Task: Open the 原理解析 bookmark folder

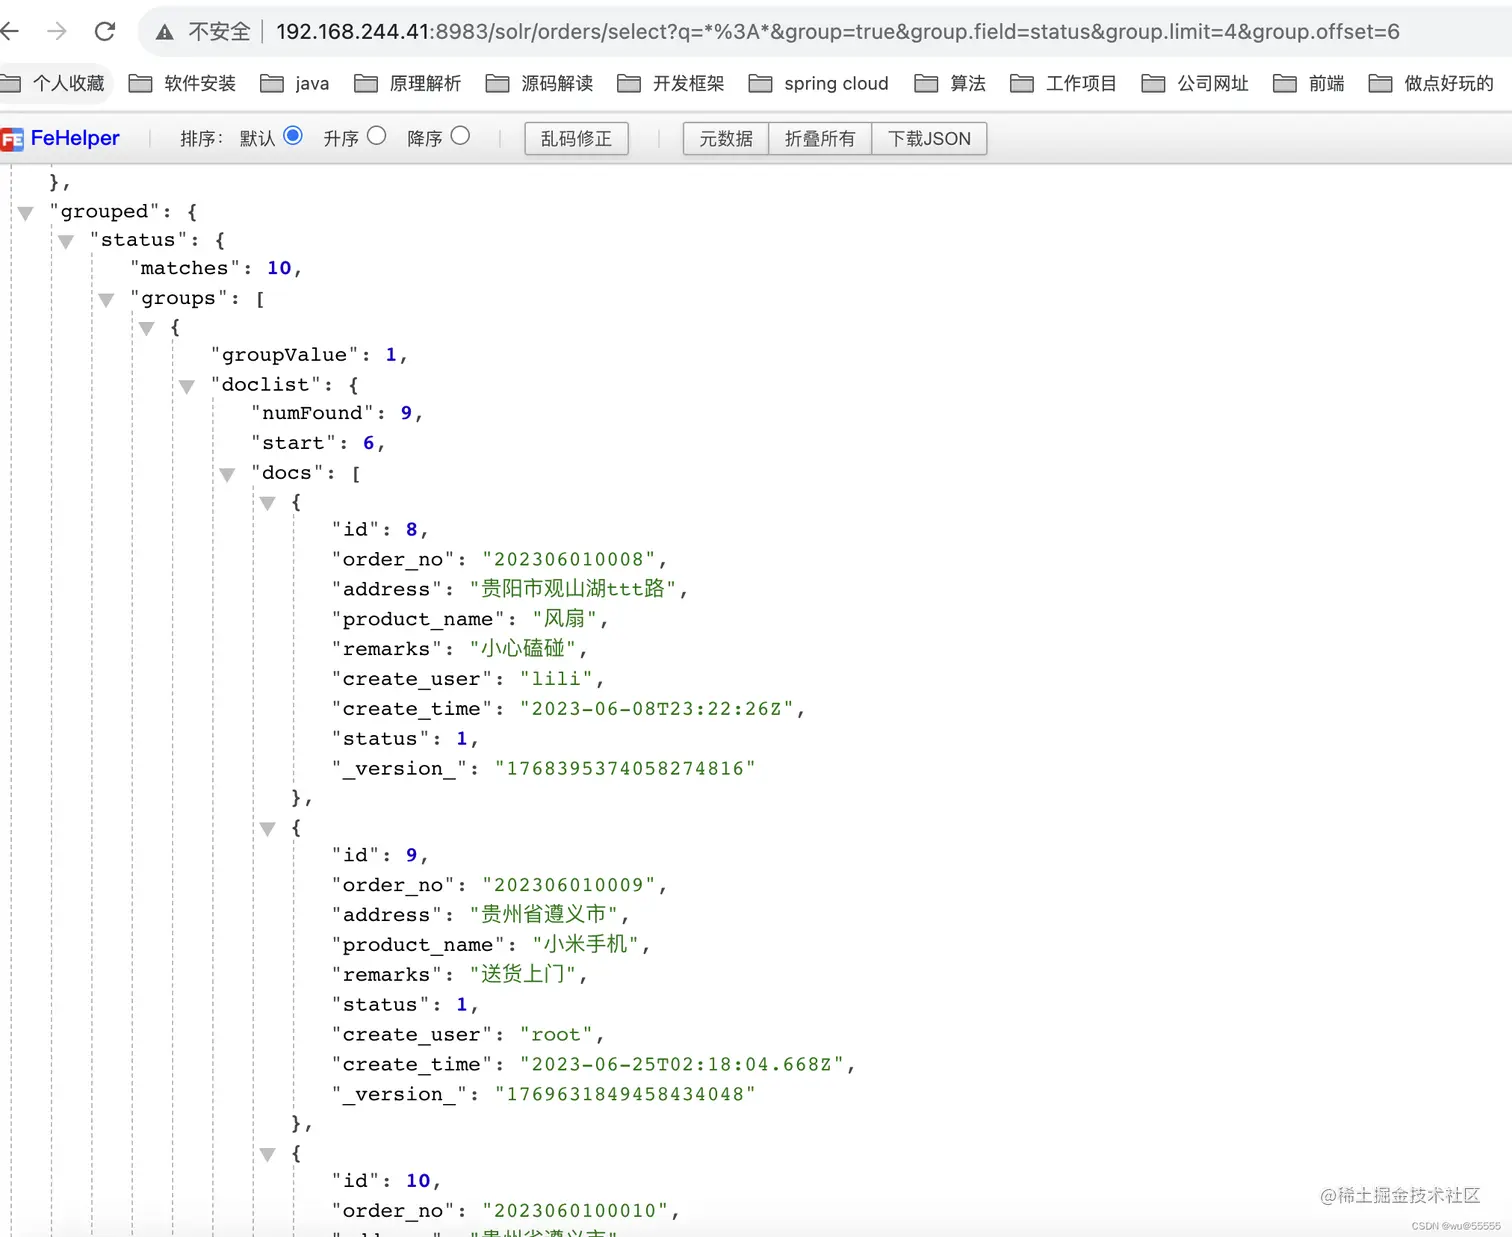Action: (x=408, y=83)
